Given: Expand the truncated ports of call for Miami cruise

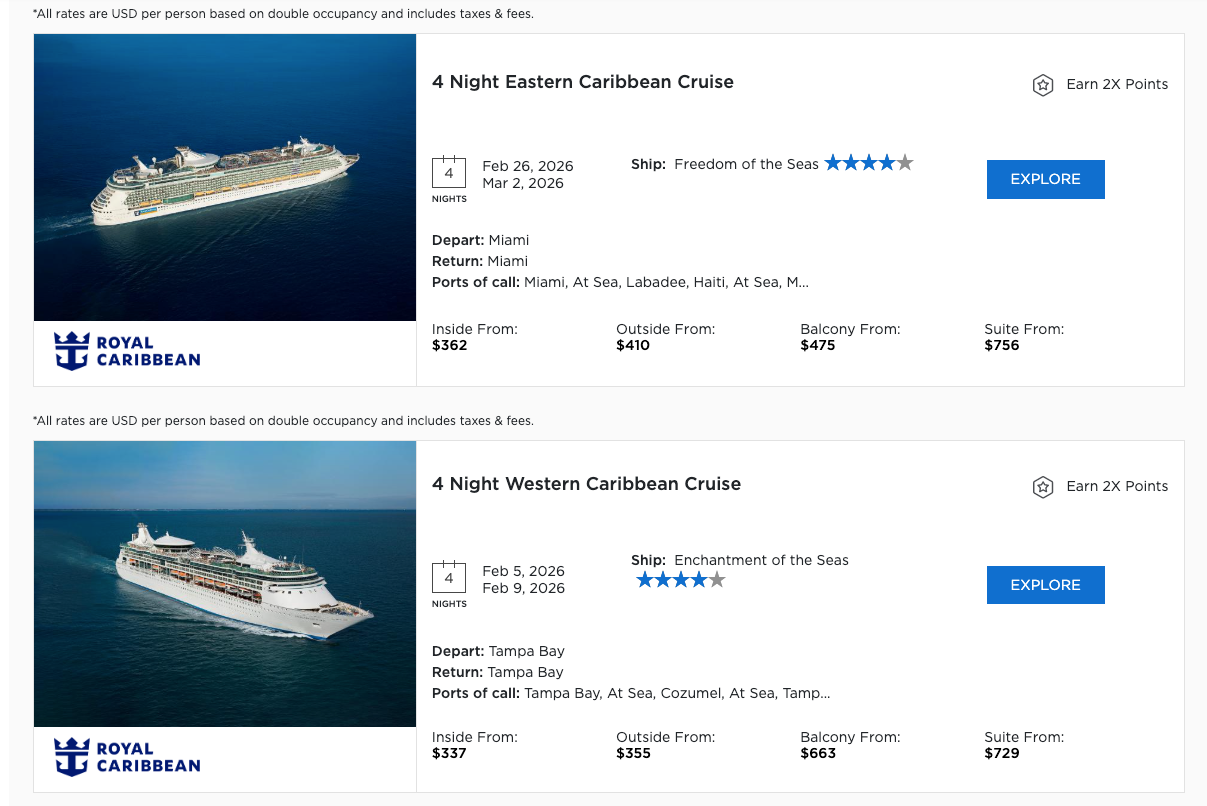Looking at the screenshot, I should [x=805, y=282].
